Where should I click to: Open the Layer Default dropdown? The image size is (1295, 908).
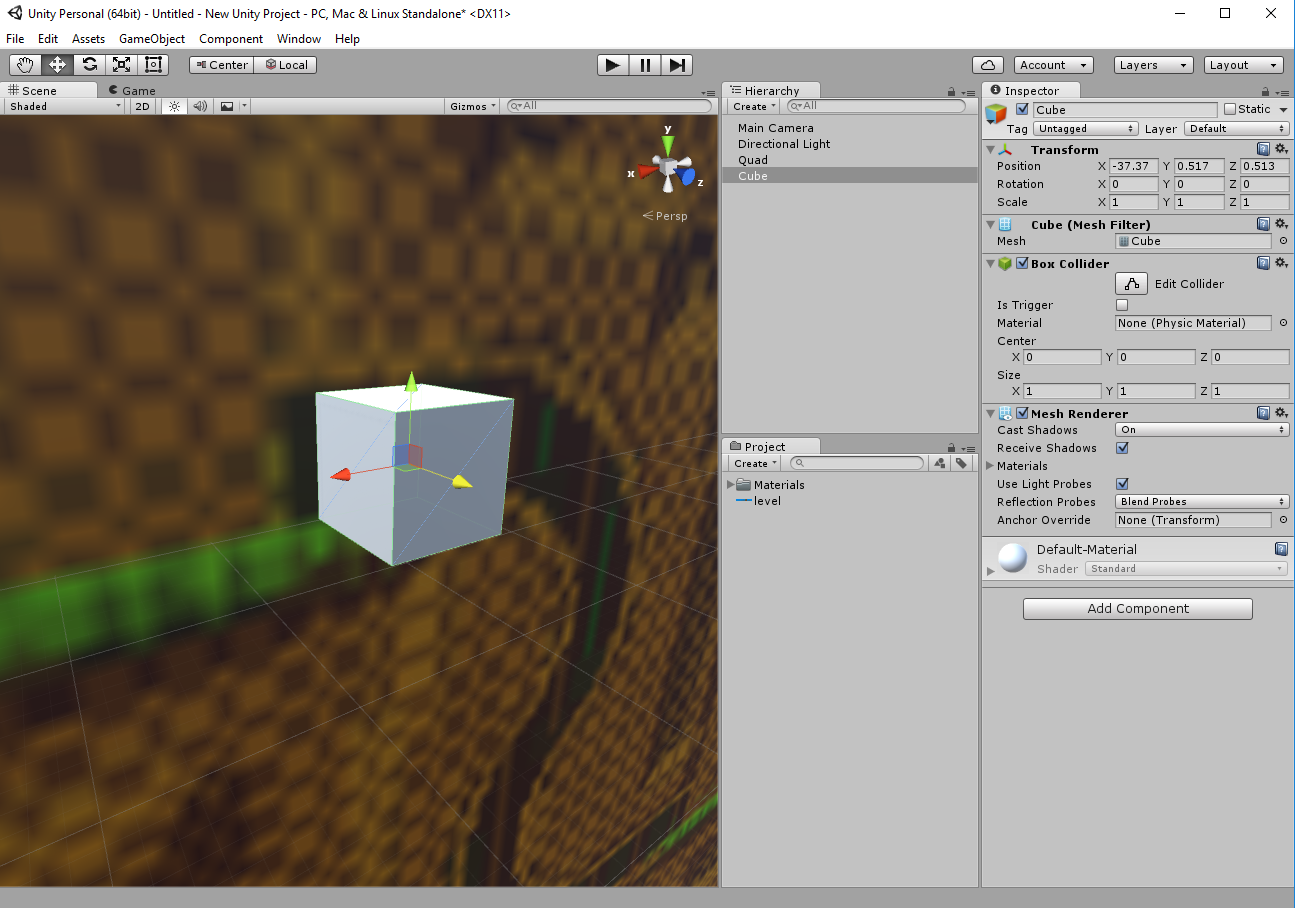click(x=1237, y=129)
